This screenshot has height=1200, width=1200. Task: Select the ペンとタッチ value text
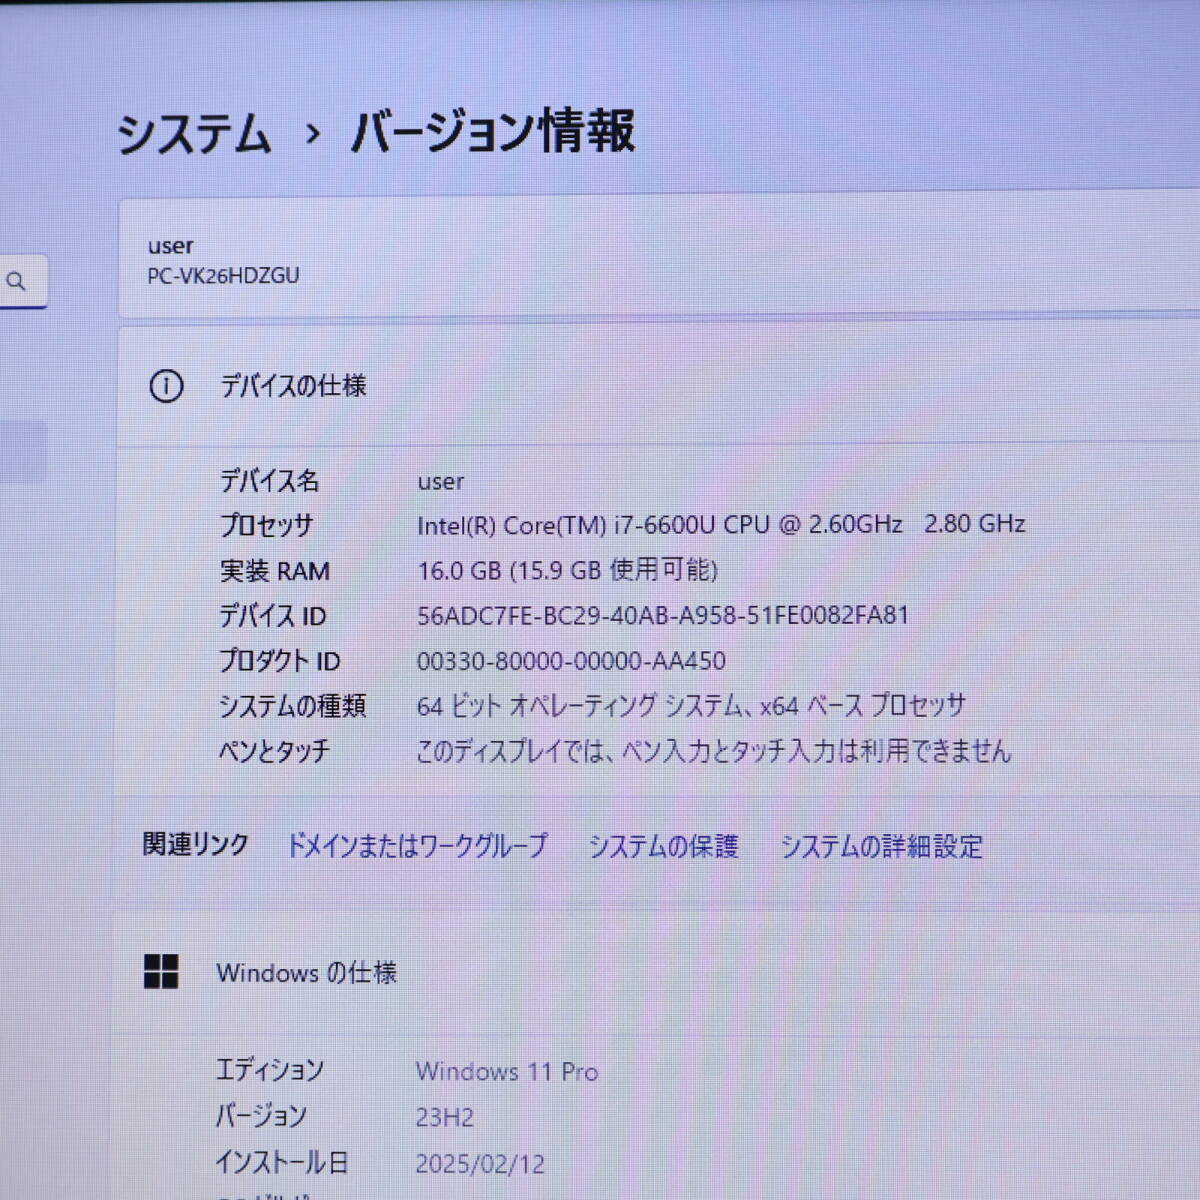click(x=714, y=751)
